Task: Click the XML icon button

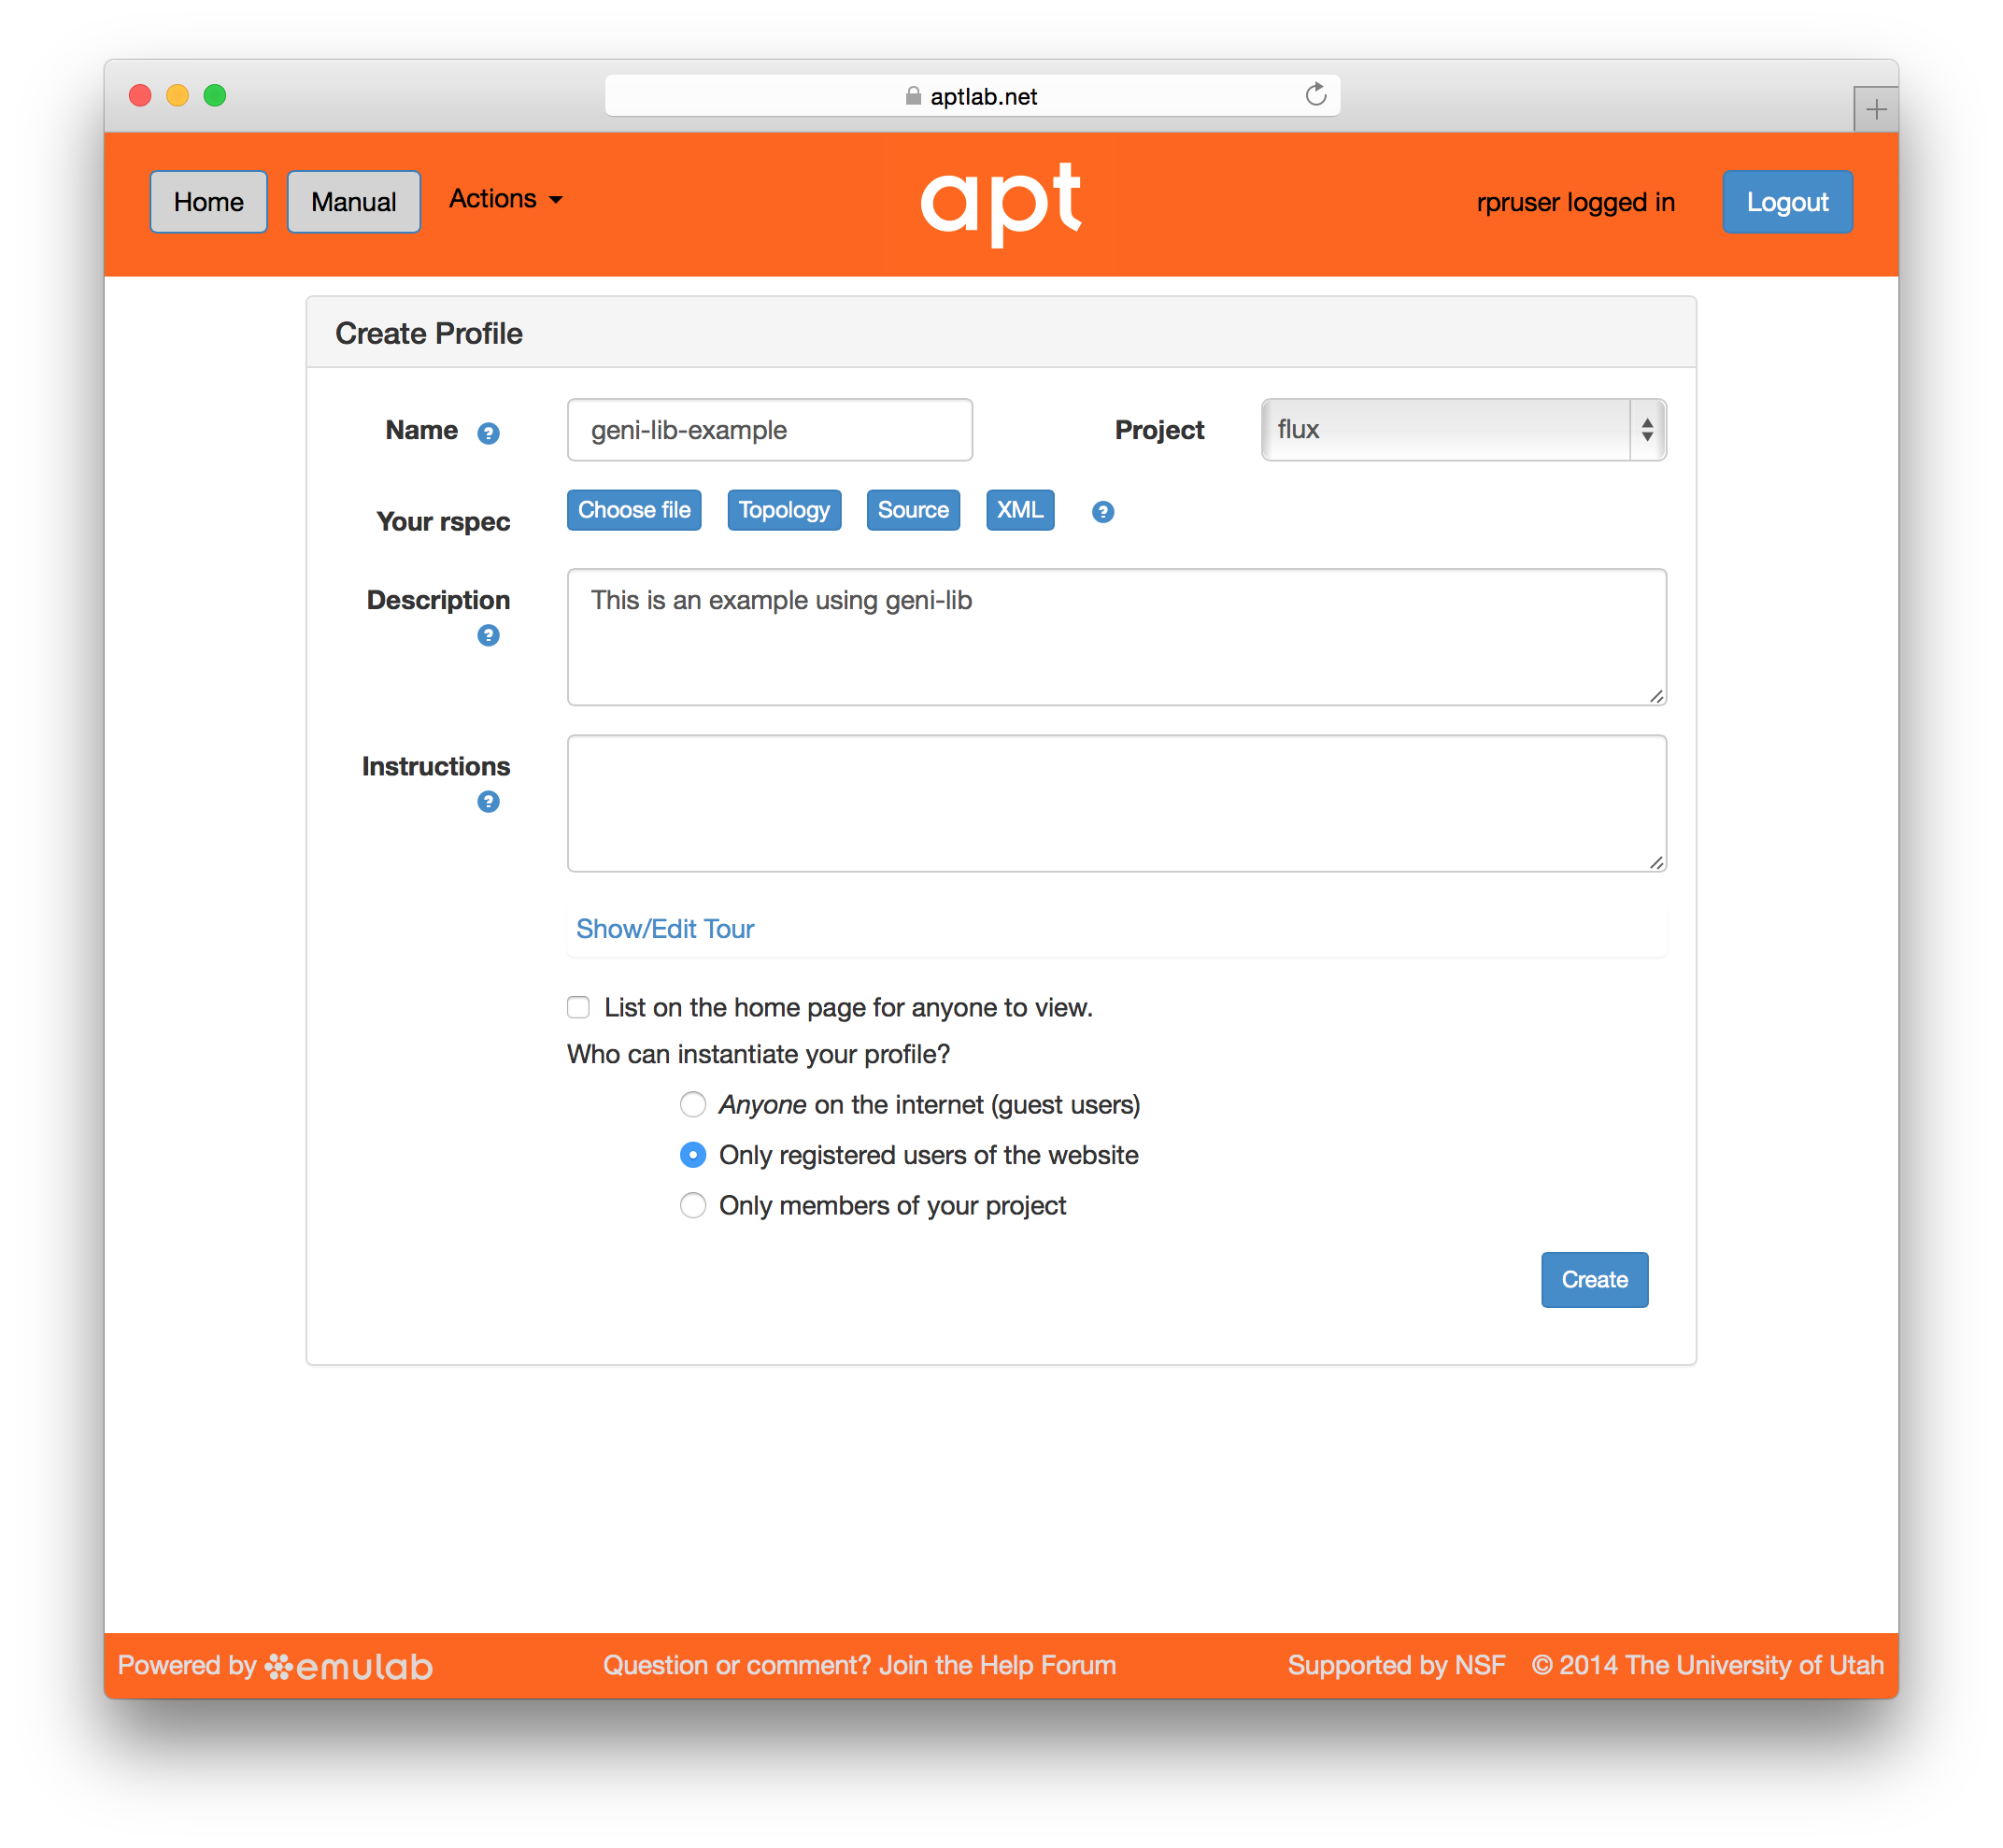Action: click(1021, 509)
